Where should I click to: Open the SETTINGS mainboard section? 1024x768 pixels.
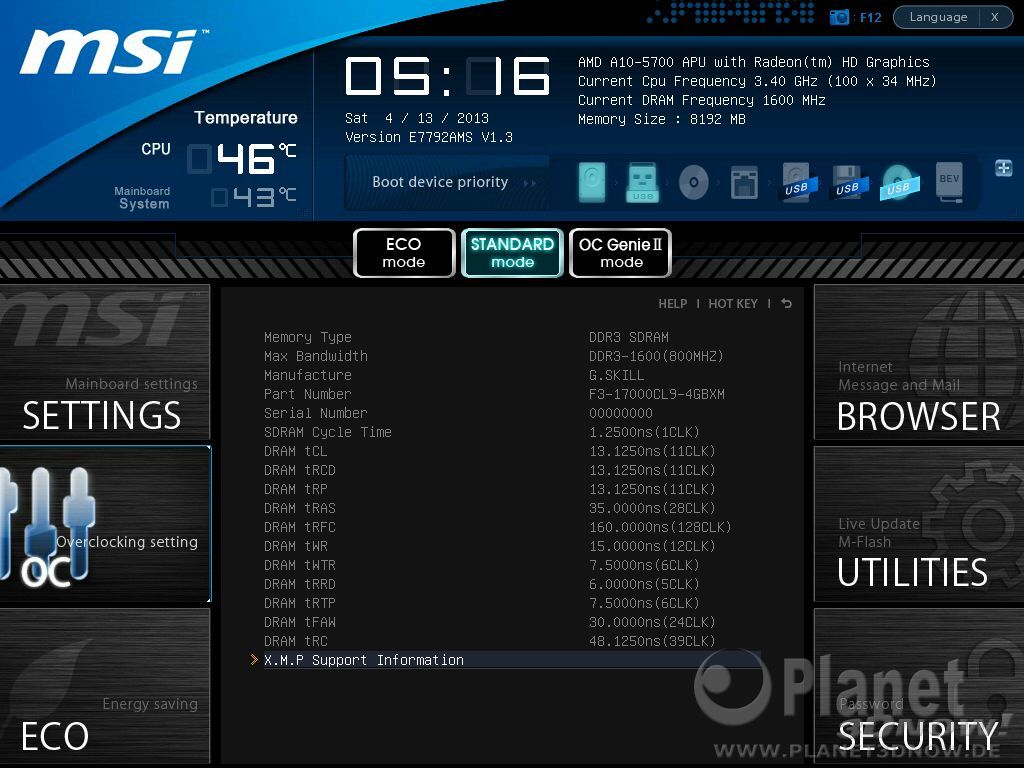point(104,362)
